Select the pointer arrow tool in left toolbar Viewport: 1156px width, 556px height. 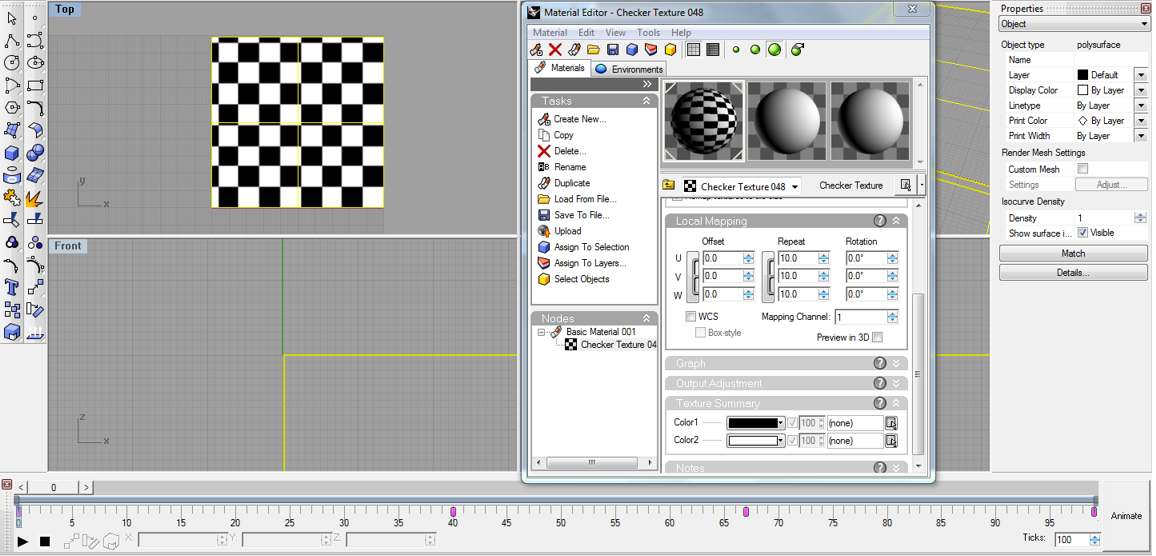click(13, 16)
